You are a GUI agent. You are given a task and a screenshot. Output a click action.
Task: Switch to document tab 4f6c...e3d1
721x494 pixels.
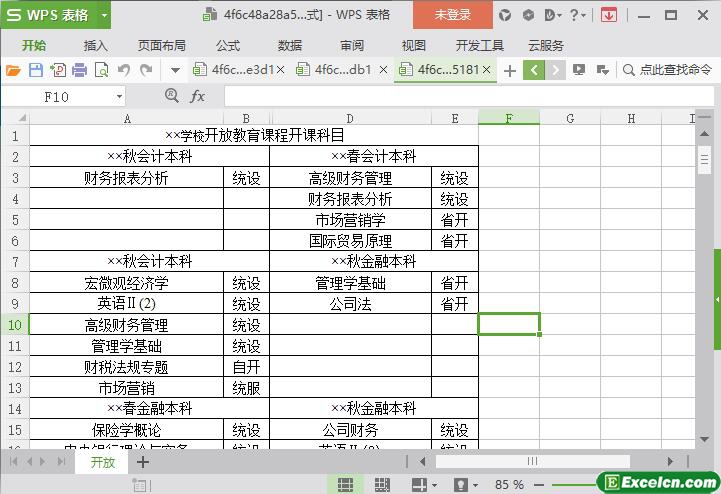[x=234, y=70]
